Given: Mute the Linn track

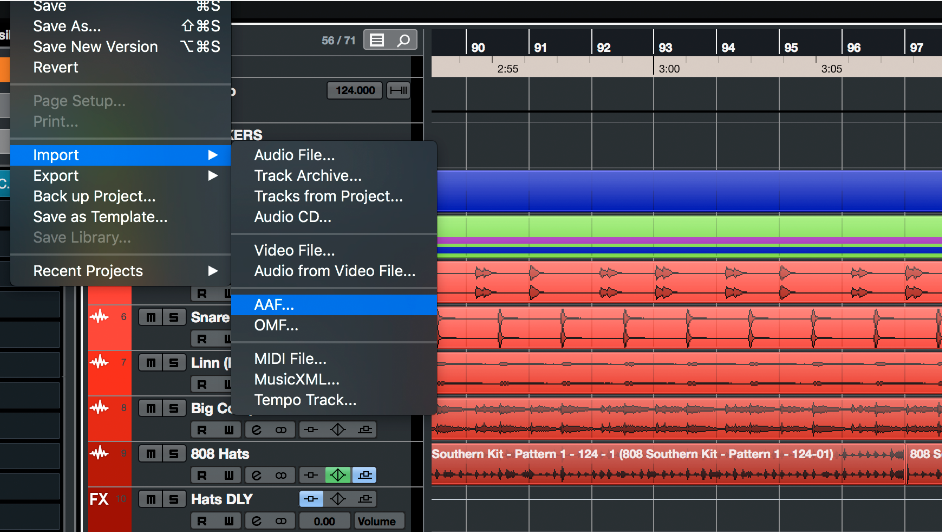Looking at the screenshot, I should point(151,363).
